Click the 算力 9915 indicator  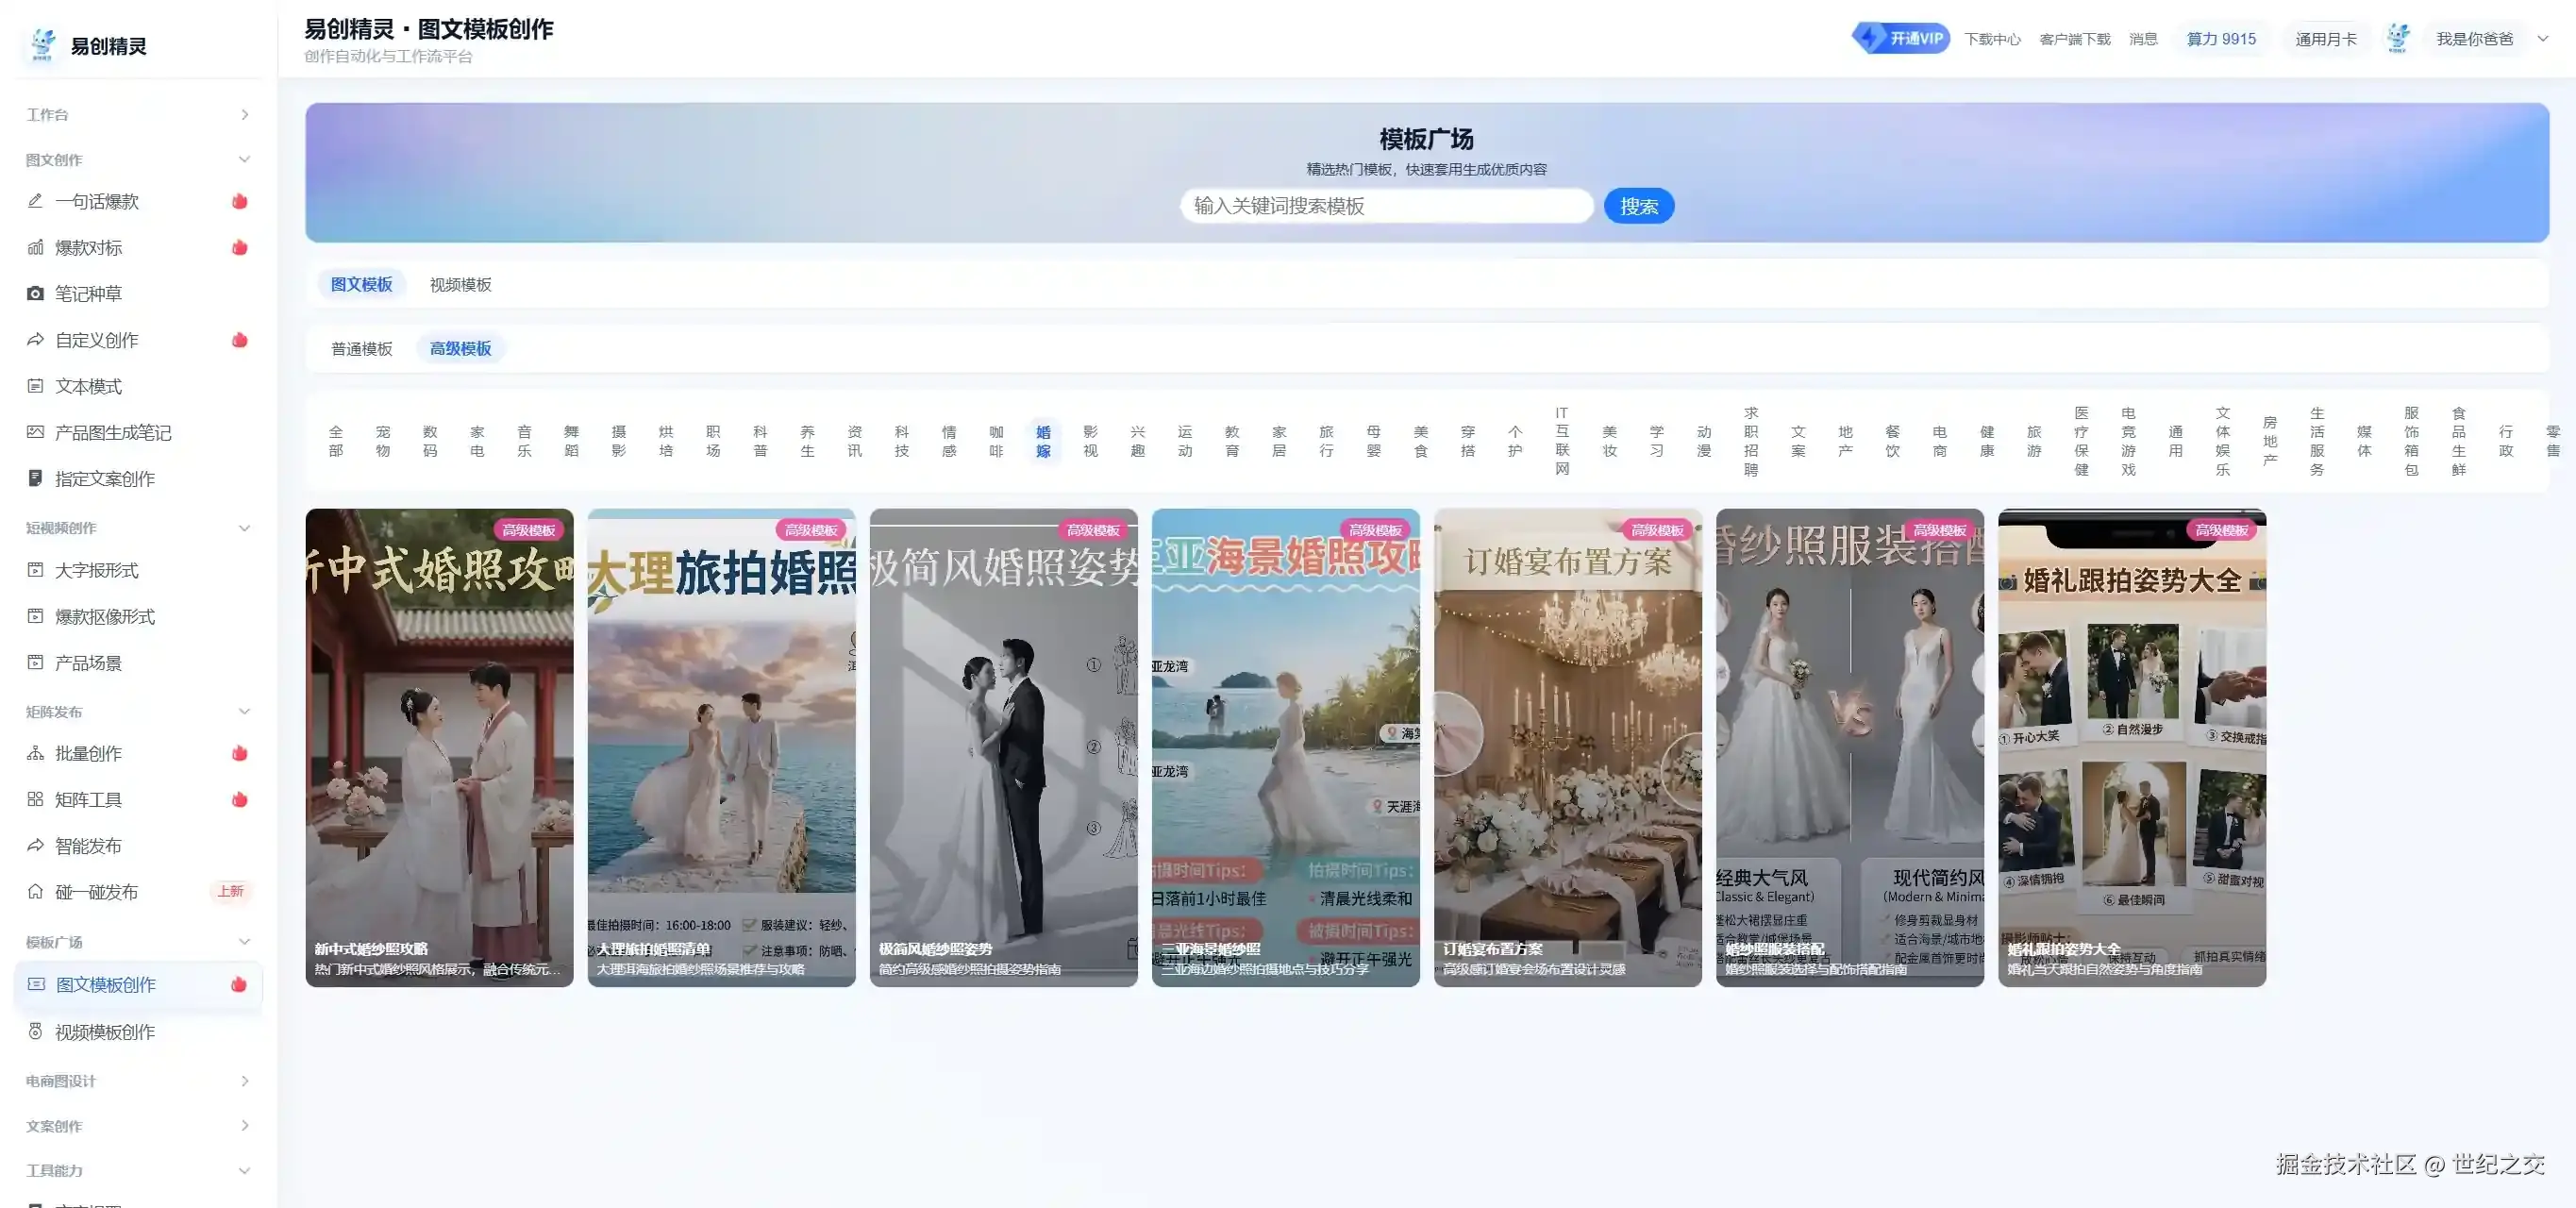tap(2221, 39)
